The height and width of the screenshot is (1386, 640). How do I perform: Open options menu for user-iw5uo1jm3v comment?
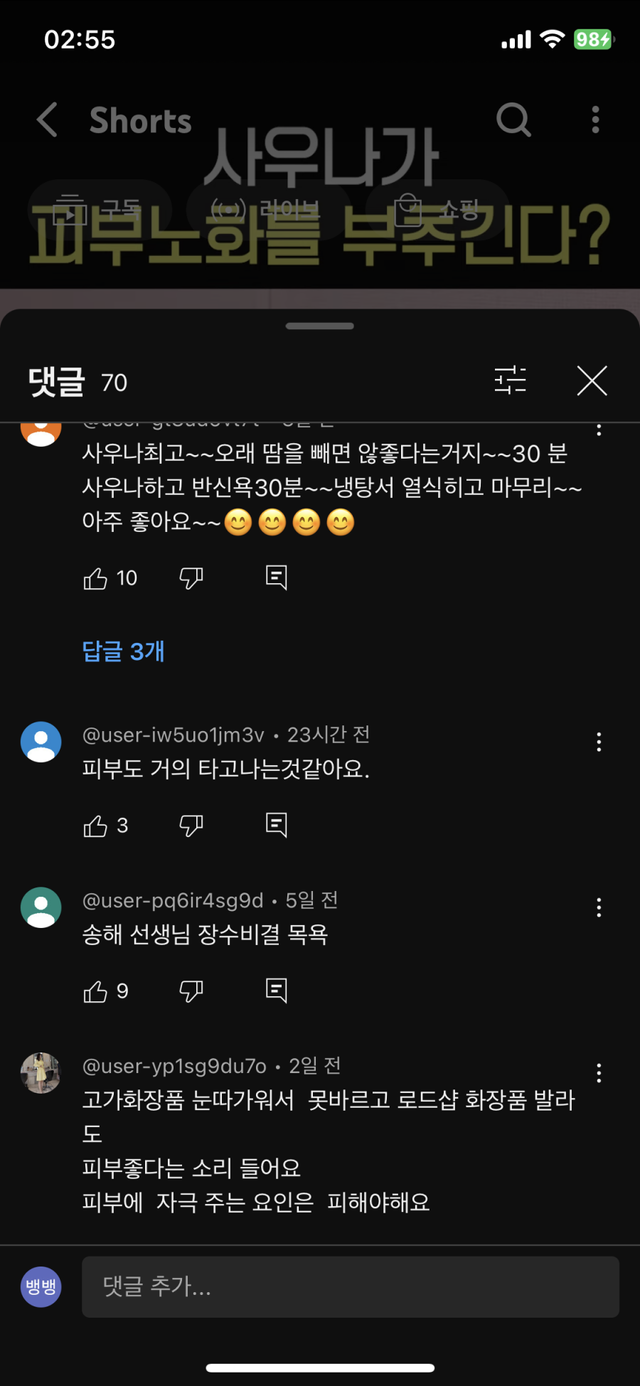[x=598, y=742]
